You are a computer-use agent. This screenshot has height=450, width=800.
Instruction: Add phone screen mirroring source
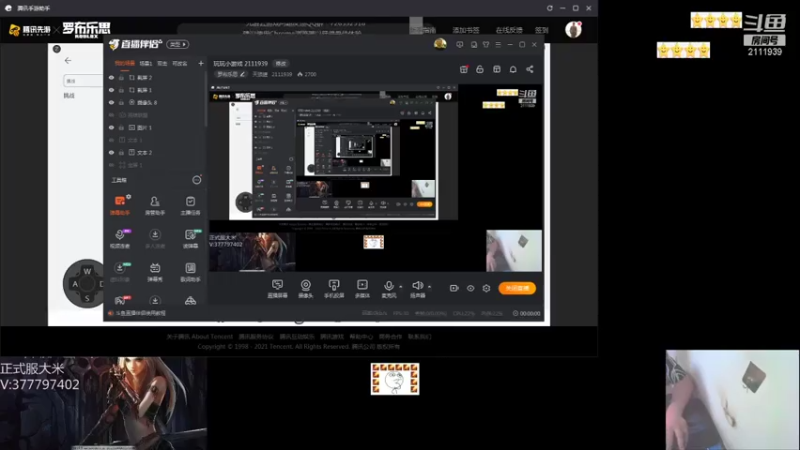pos(334,288)
